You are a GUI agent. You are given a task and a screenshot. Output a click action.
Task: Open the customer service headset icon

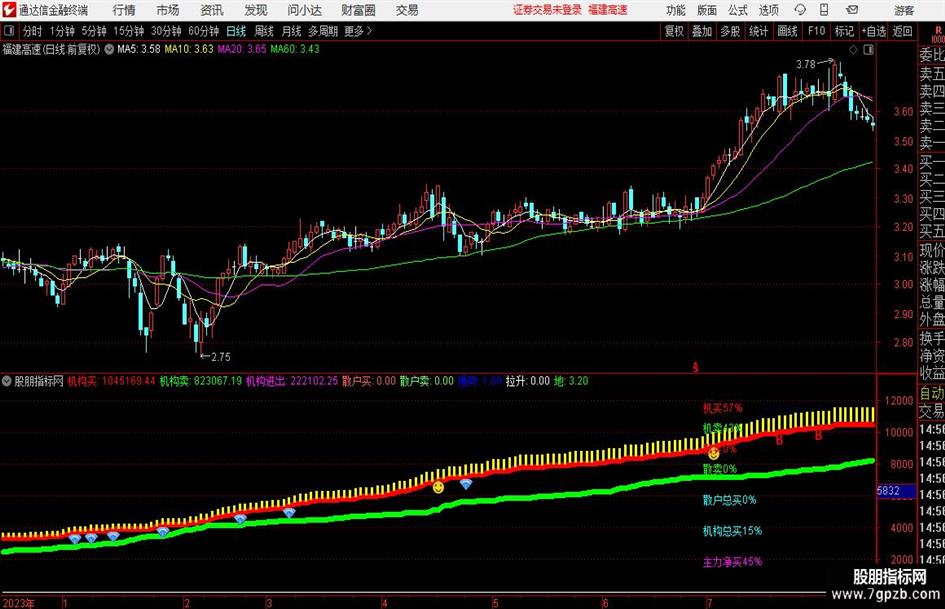click(800, 10)
